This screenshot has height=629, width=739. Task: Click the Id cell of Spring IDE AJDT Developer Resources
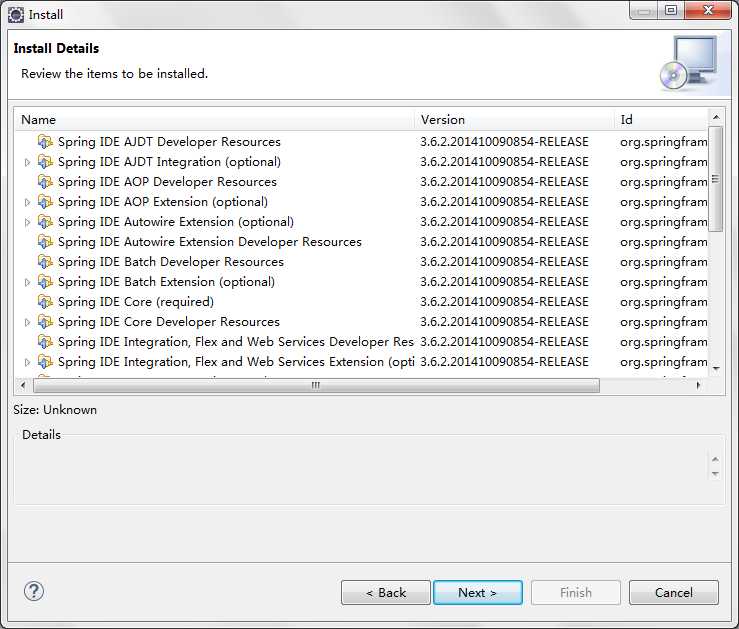[664, 142]
